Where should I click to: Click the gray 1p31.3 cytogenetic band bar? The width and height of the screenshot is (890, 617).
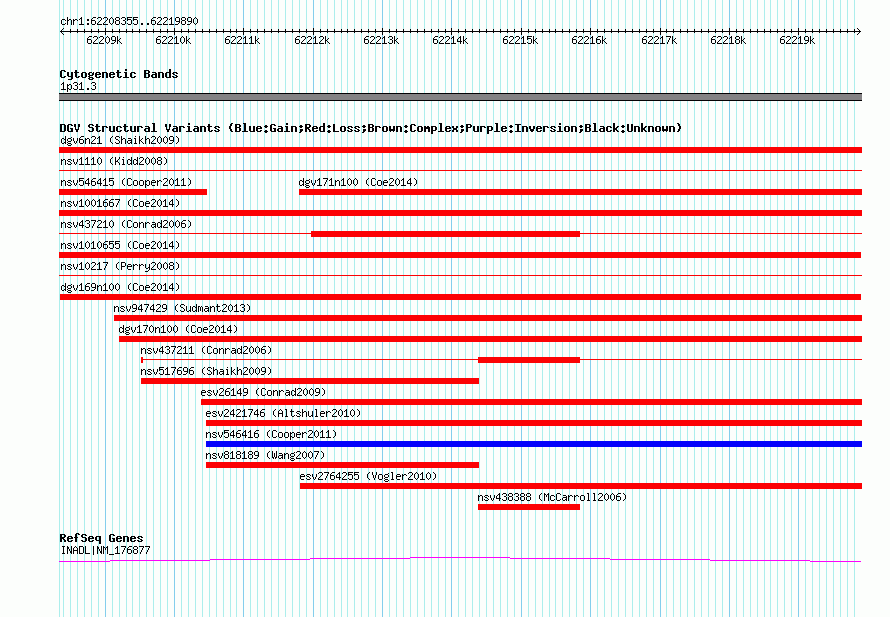coord(460,97)
